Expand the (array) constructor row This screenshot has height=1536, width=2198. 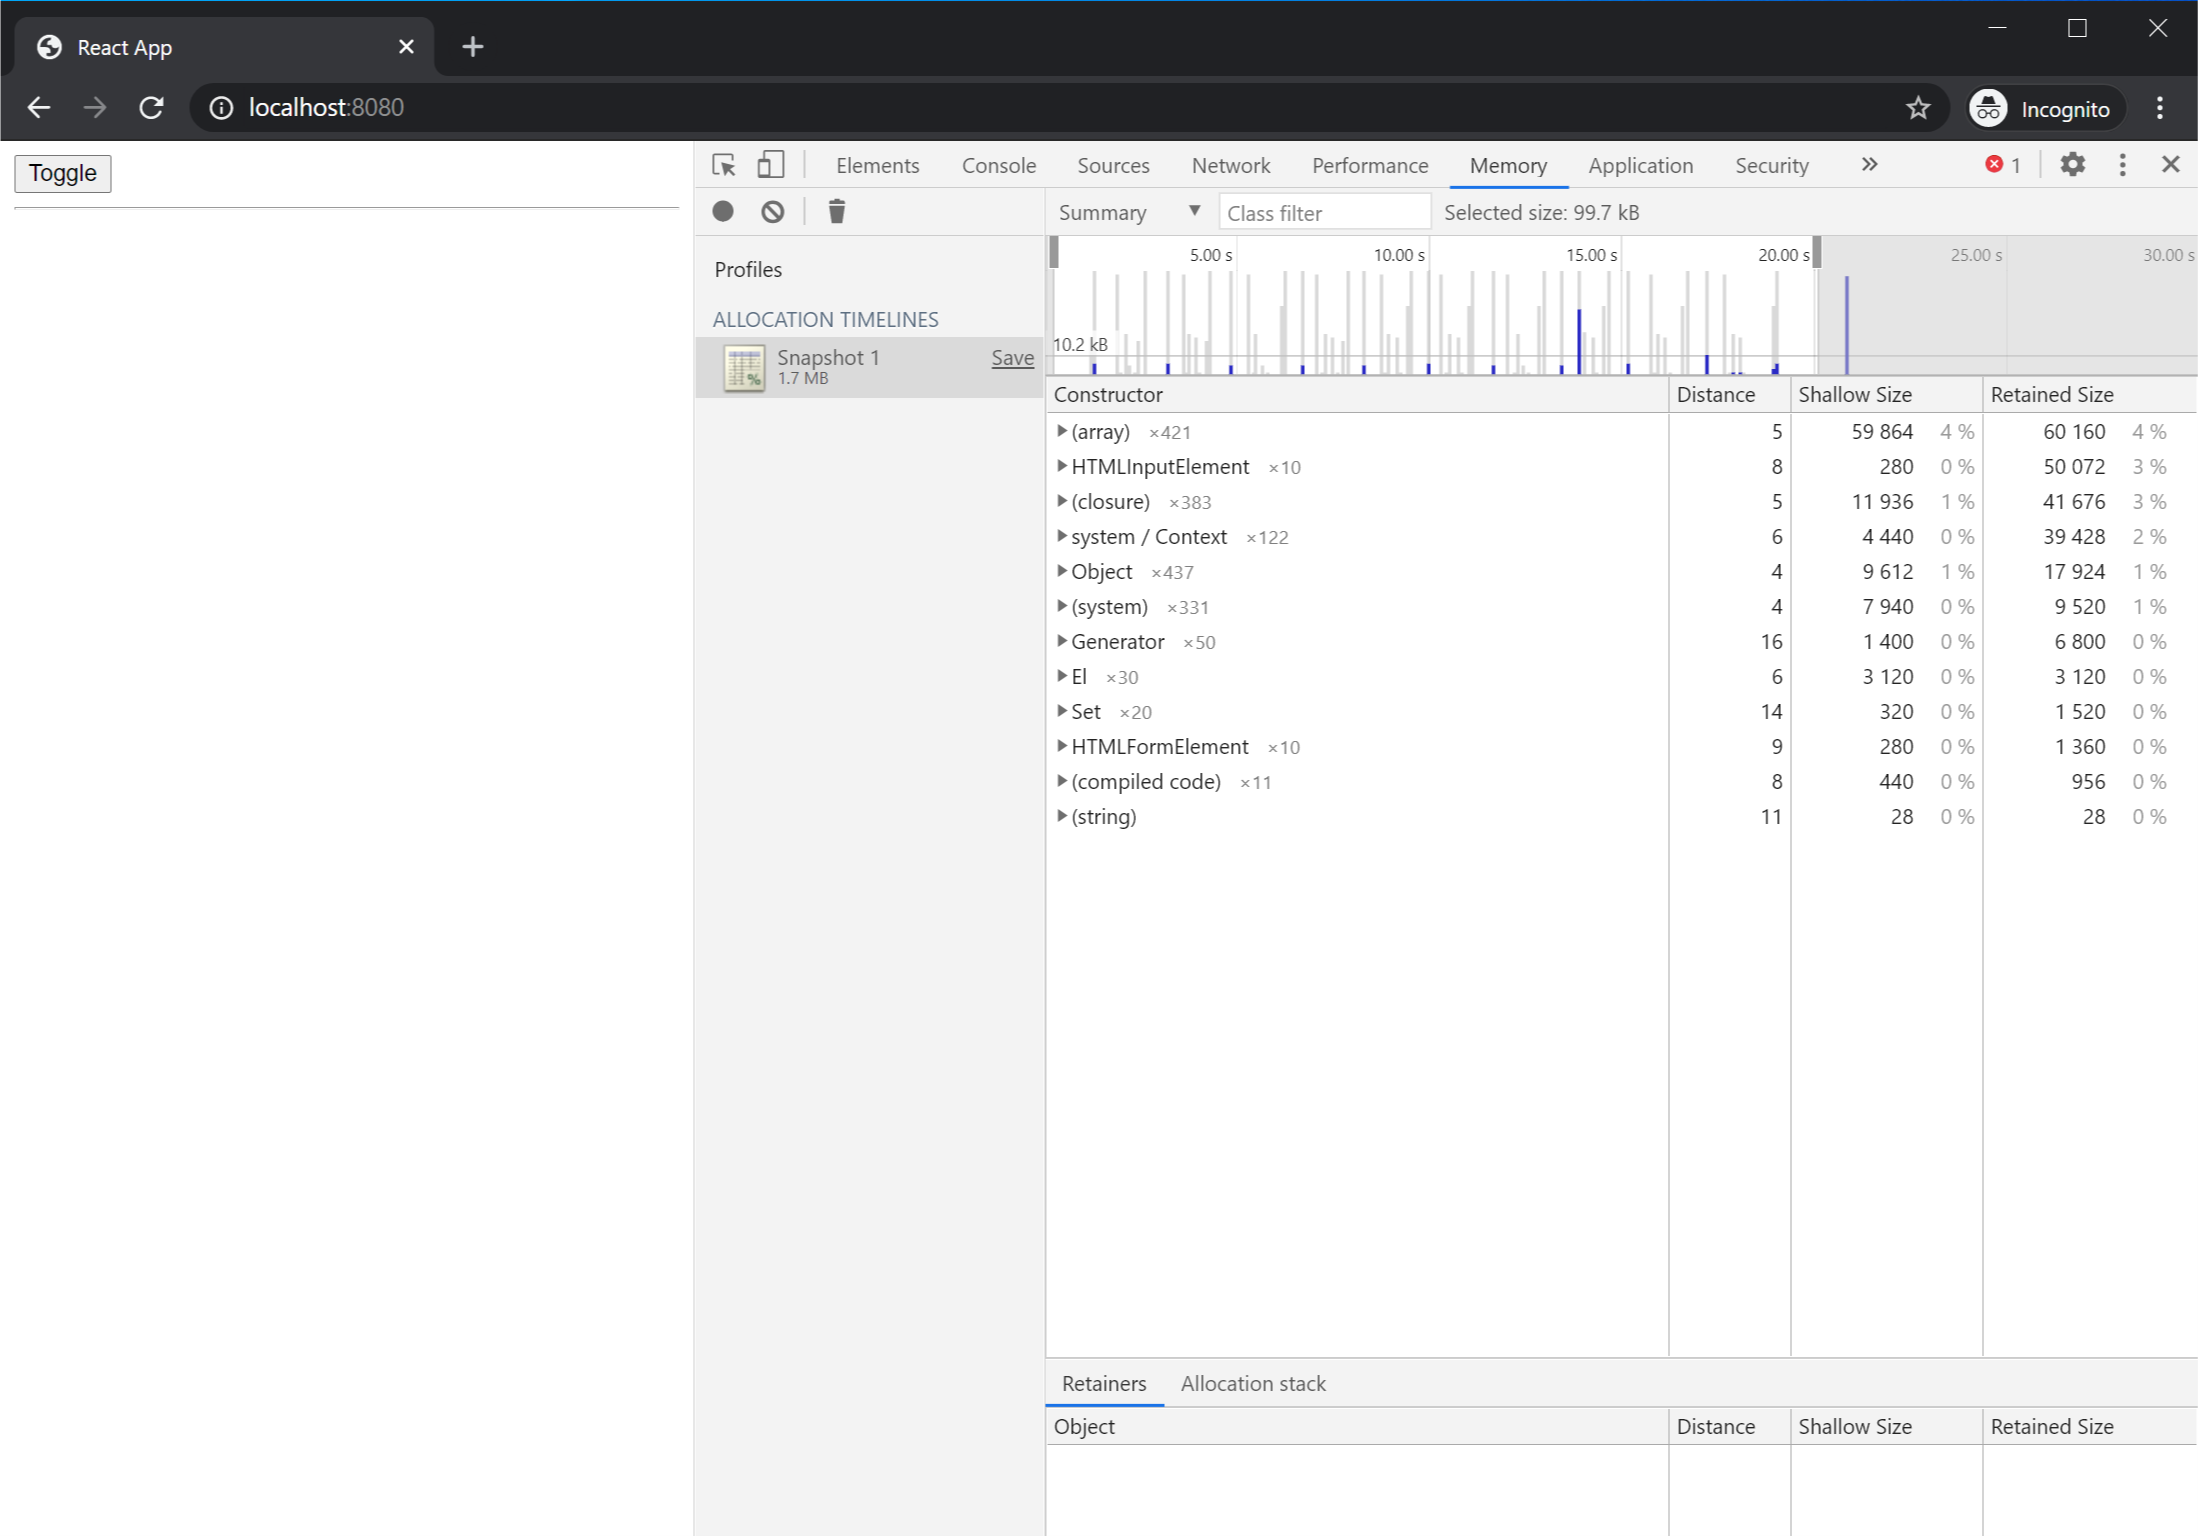pyautogui.click(x=1062, y=432)
